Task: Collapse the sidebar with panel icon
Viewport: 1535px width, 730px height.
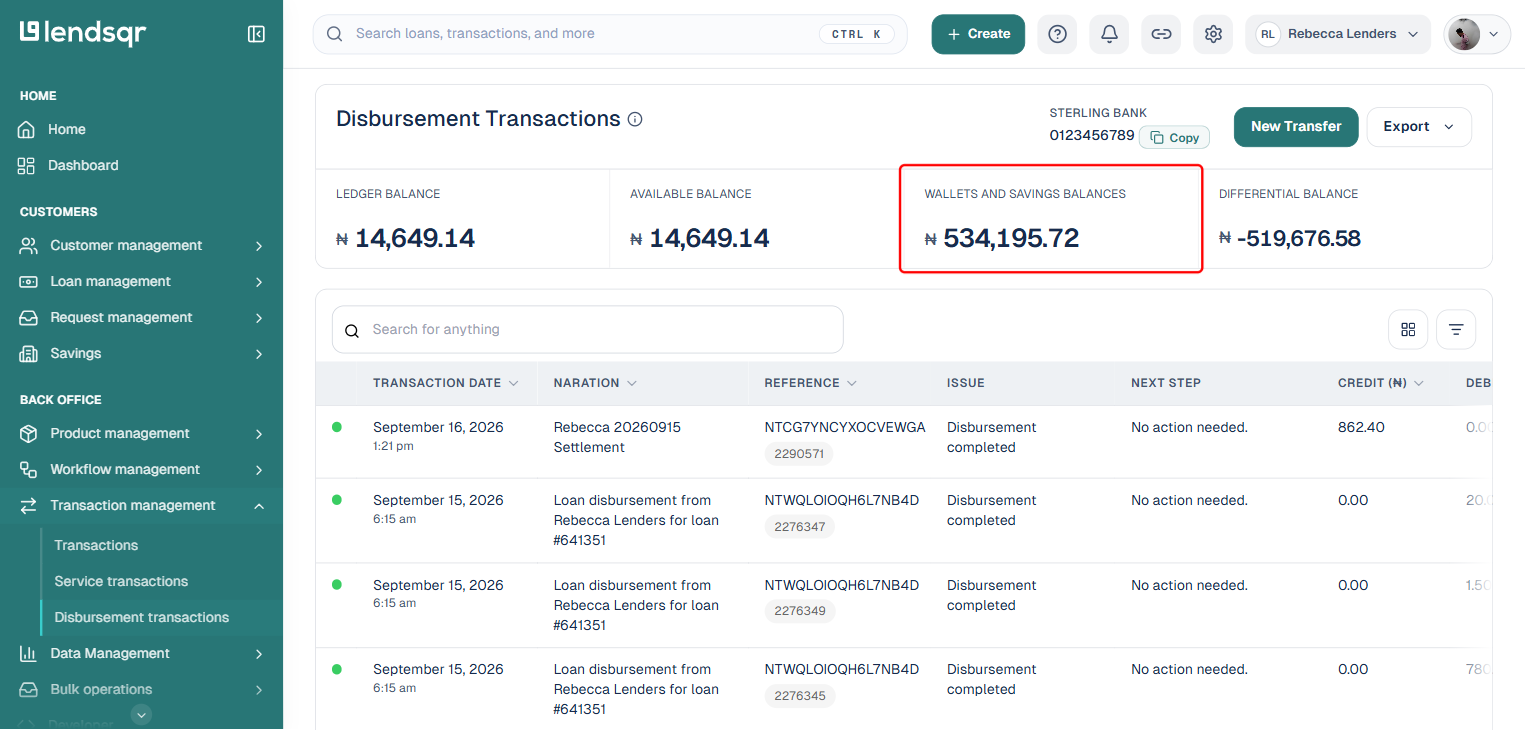Action: (x=256, y=34)
